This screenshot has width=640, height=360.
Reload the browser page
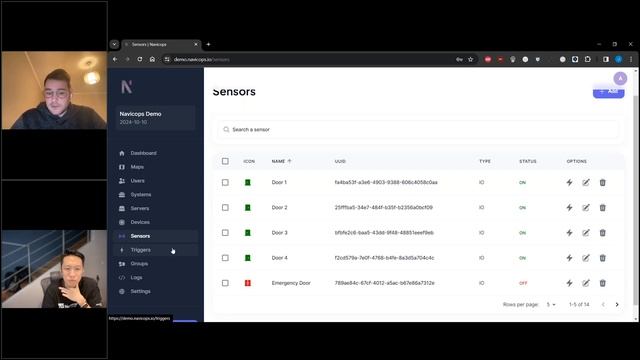point(140,59)
